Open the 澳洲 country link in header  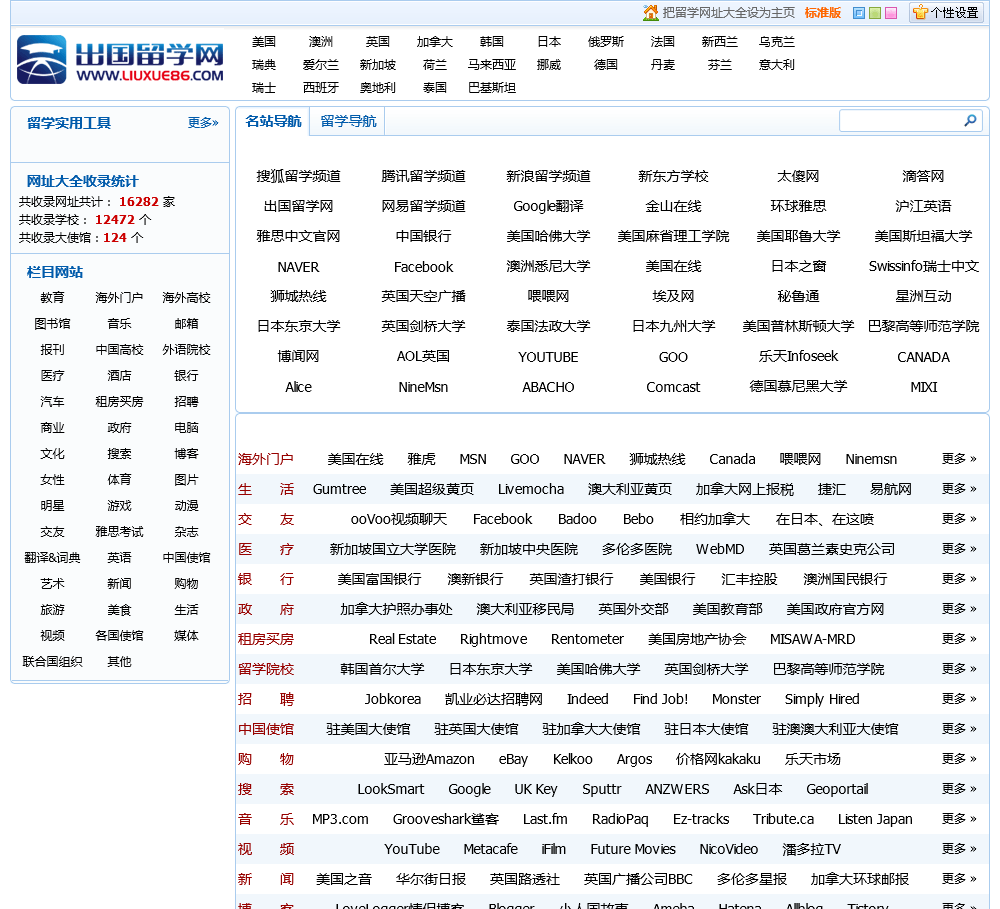[320, 41]
